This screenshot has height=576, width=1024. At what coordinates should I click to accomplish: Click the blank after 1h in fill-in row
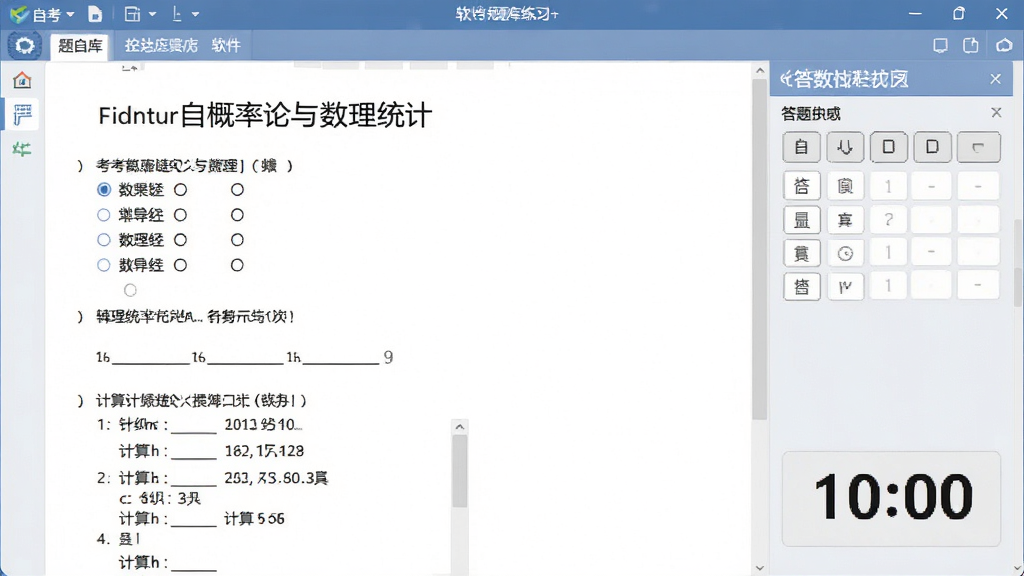coord(340,360)
